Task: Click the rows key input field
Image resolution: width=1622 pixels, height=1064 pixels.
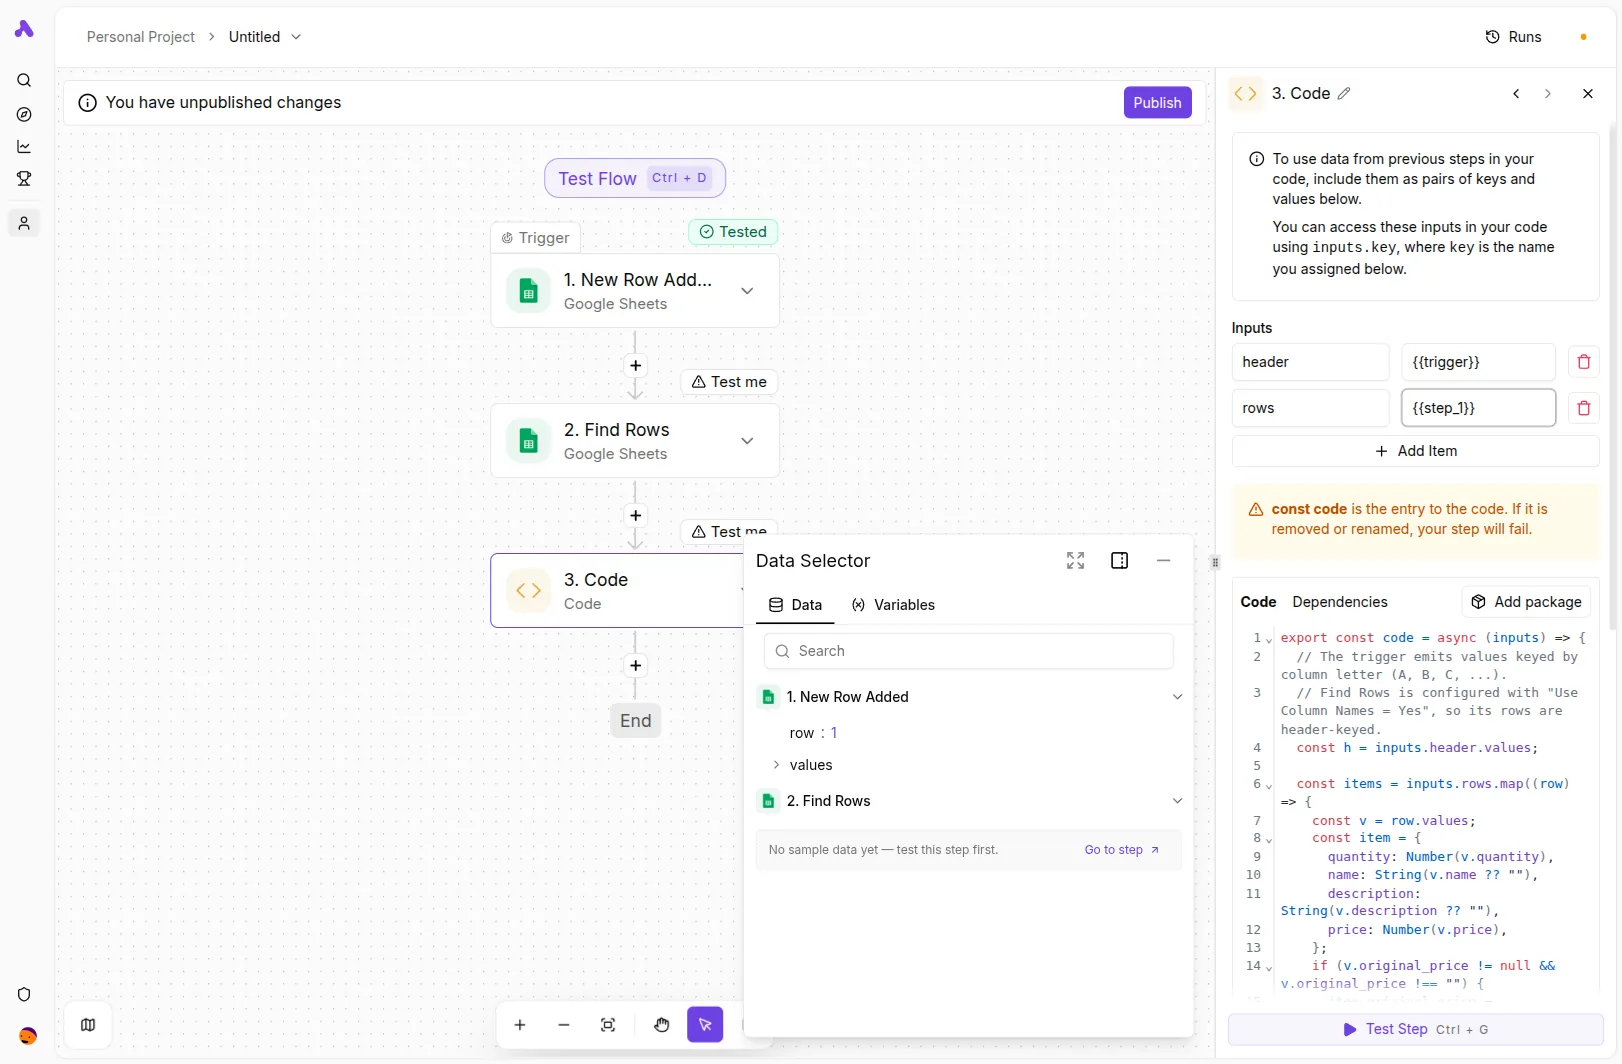Action: tap(1310, 408)
